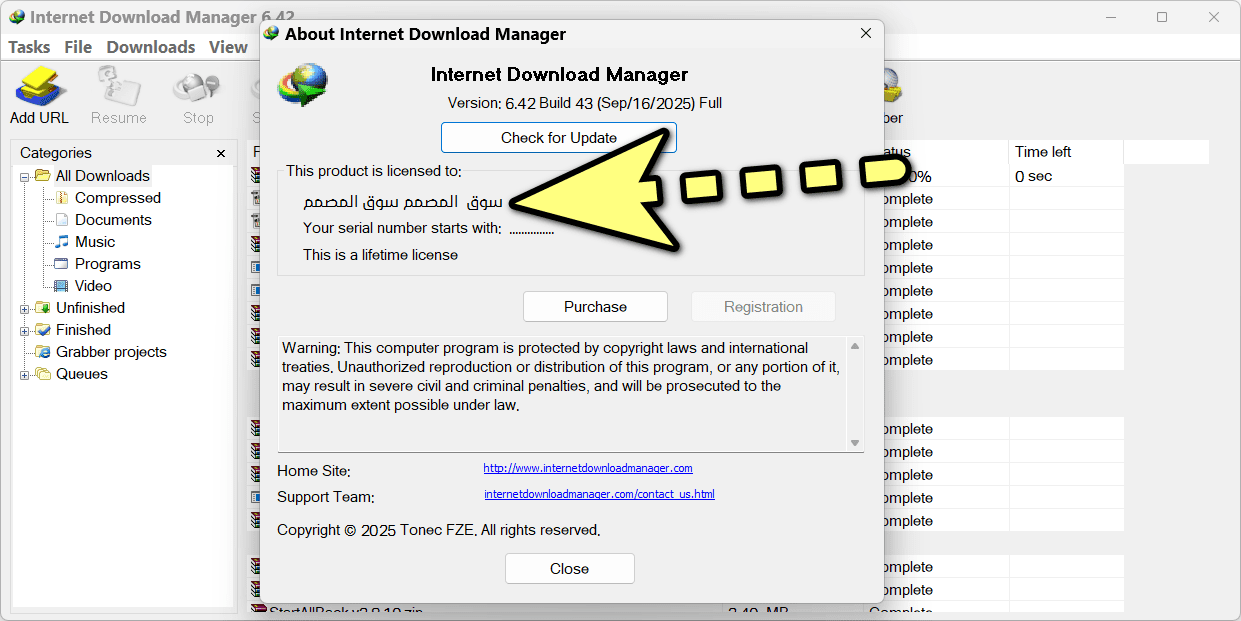Select the Compressed category folder icon
Viewport: 1241px width, 621px height.
tap(62, 198)
